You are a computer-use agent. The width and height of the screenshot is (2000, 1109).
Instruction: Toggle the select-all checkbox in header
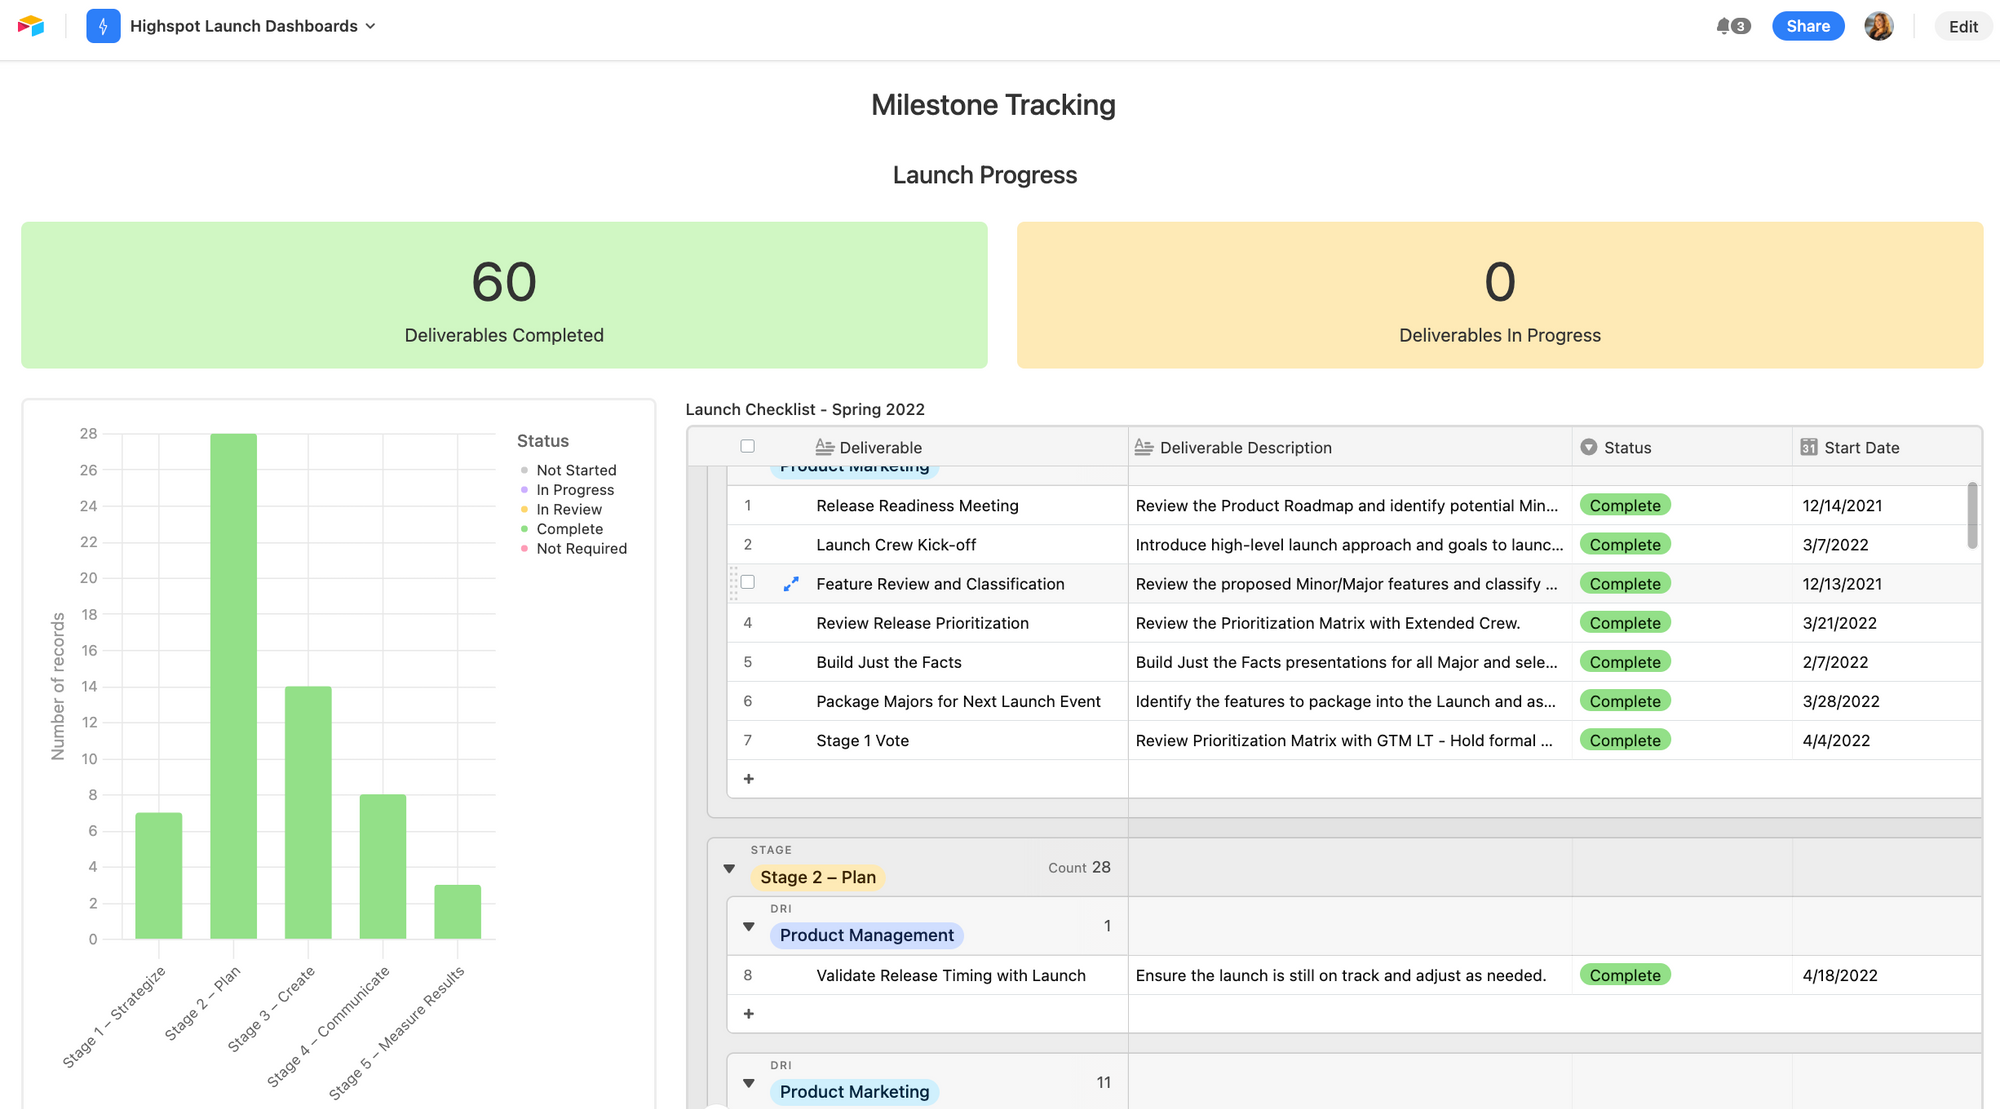(747, 446)
